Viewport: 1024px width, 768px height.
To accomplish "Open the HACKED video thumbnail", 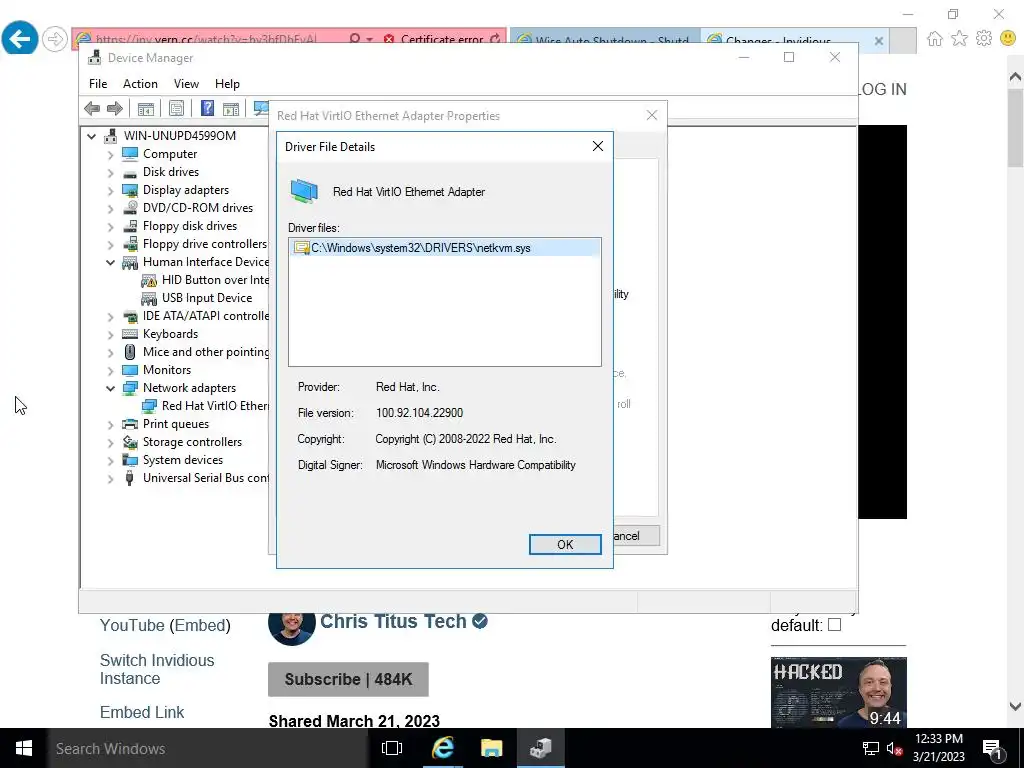I will [839, 692].
